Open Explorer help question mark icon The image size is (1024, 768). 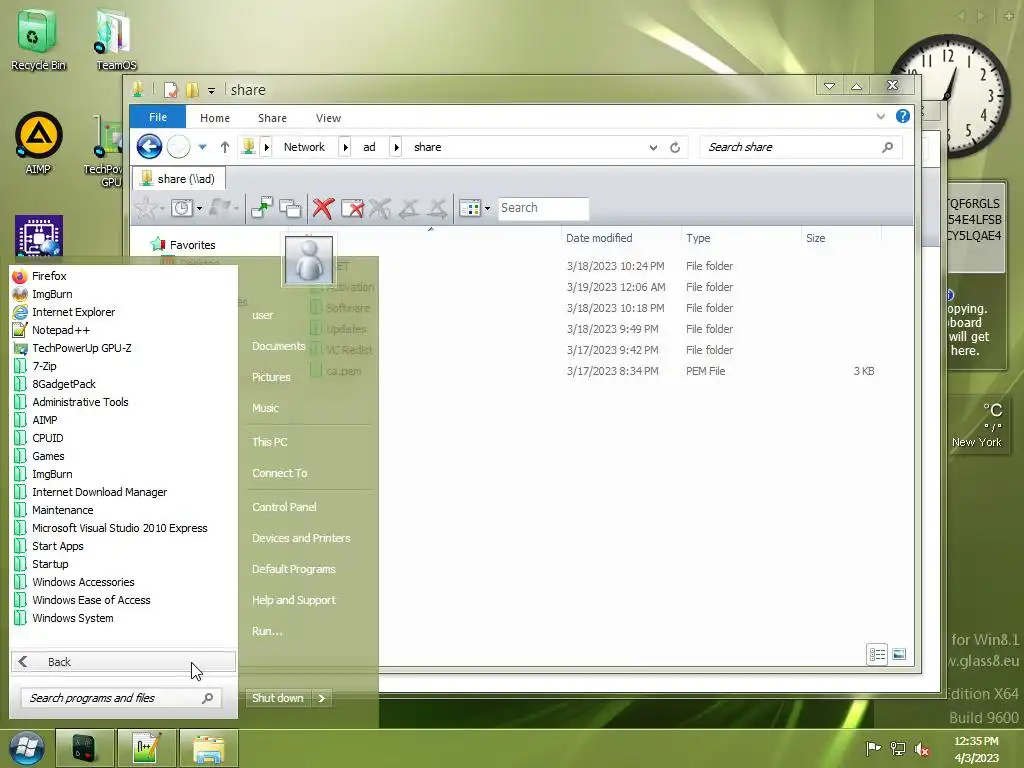tap(903, 116)
